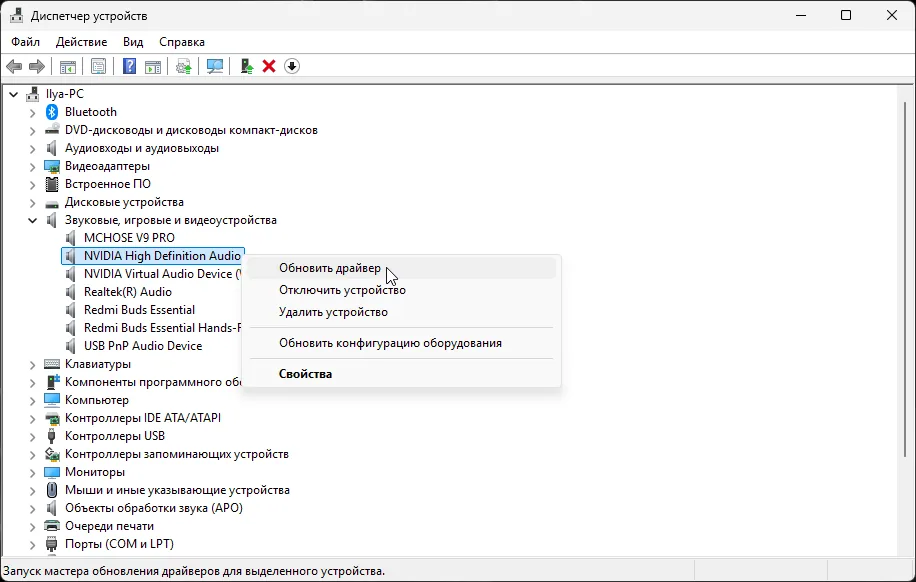Select the MCHOSE V9 PRO device
Screen dimensions: 916x582
point(129,238)
